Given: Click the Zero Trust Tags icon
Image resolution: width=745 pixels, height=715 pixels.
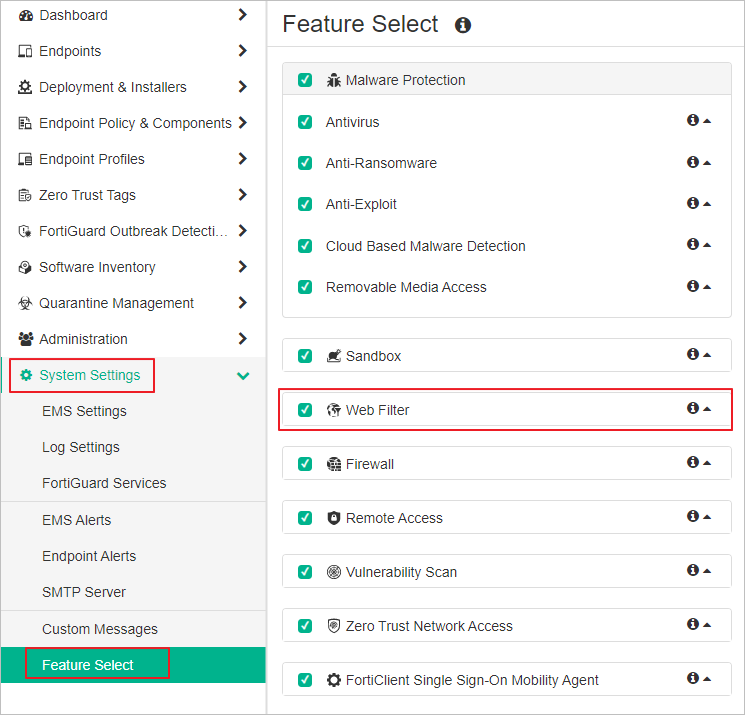Looking at the screenshot, I should [x=25, y=195].
